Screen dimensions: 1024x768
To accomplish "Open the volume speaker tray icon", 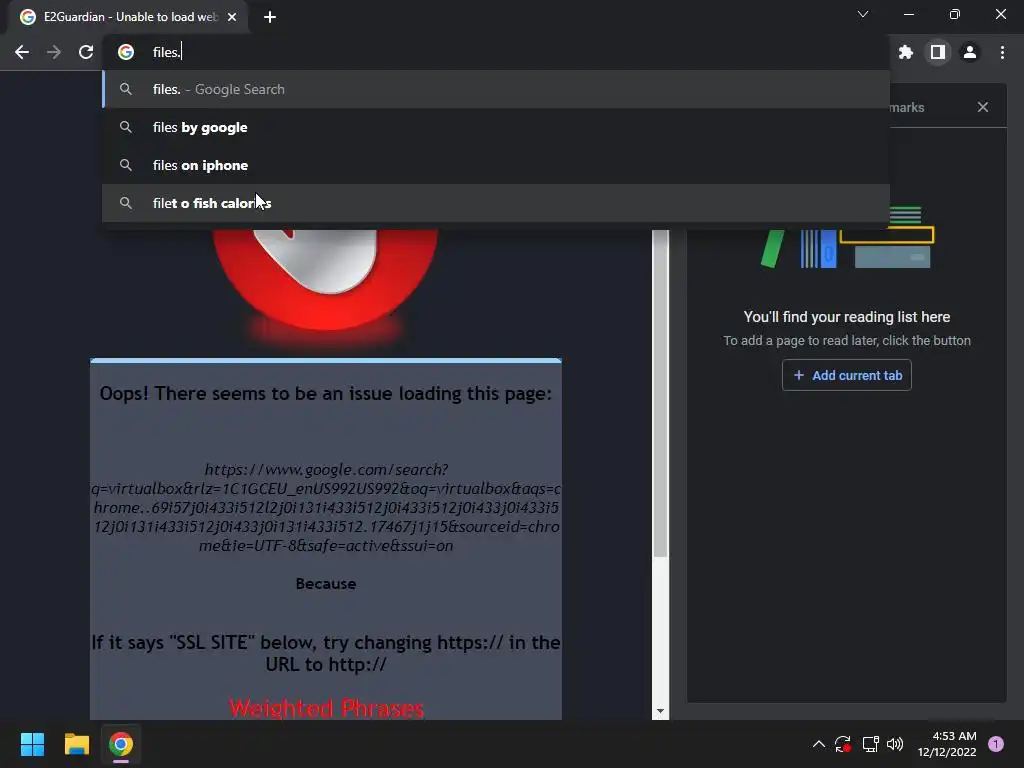I will click(x=895, y=744).
